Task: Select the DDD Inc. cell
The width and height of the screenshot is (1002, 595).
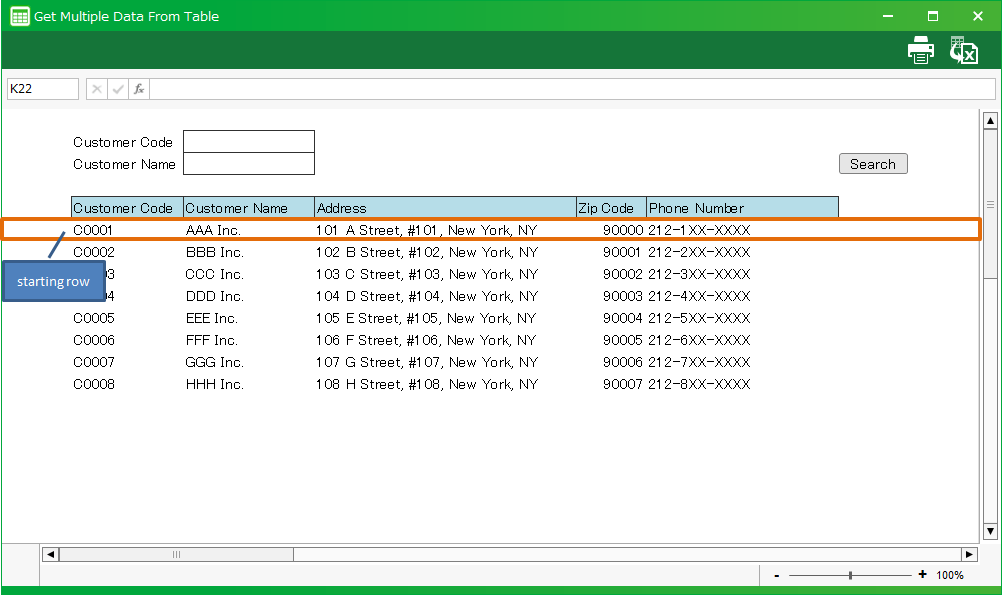Action: 214,296
